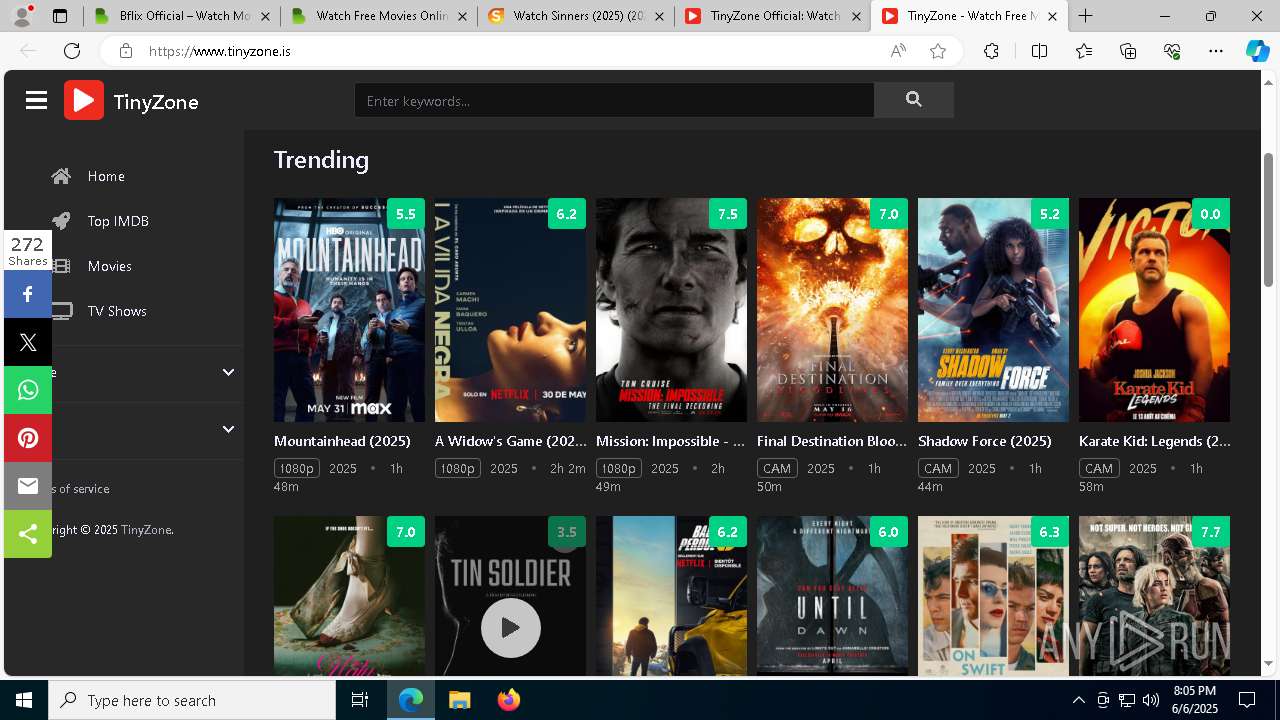Switch to Bflix Official tab

(x=180, y=16)
